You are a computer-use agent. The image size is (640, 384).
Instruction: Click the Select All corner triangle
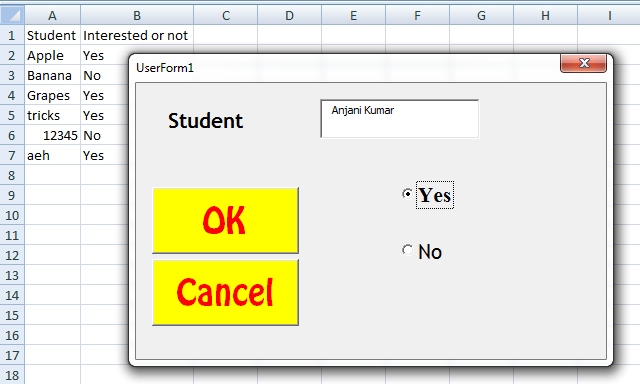[12, 16]
